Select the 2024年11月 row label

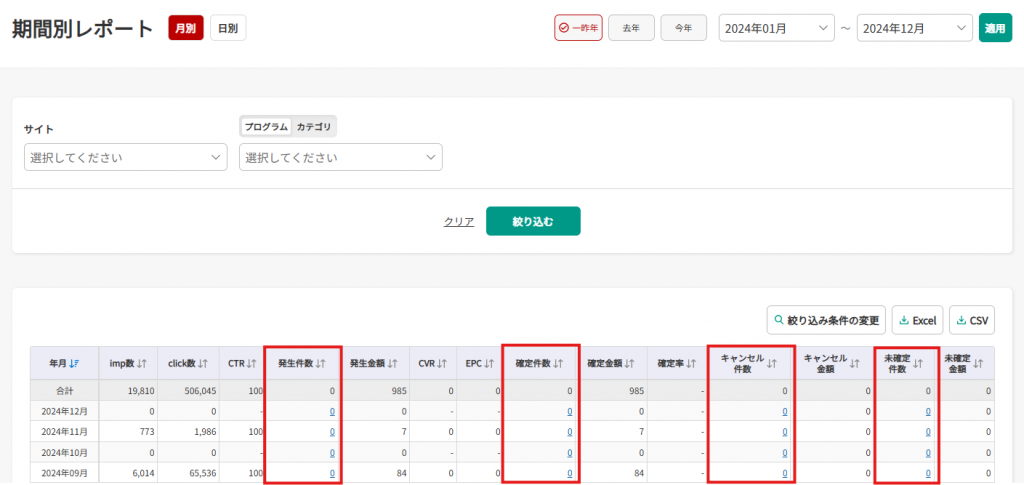[x=64, y=431]
